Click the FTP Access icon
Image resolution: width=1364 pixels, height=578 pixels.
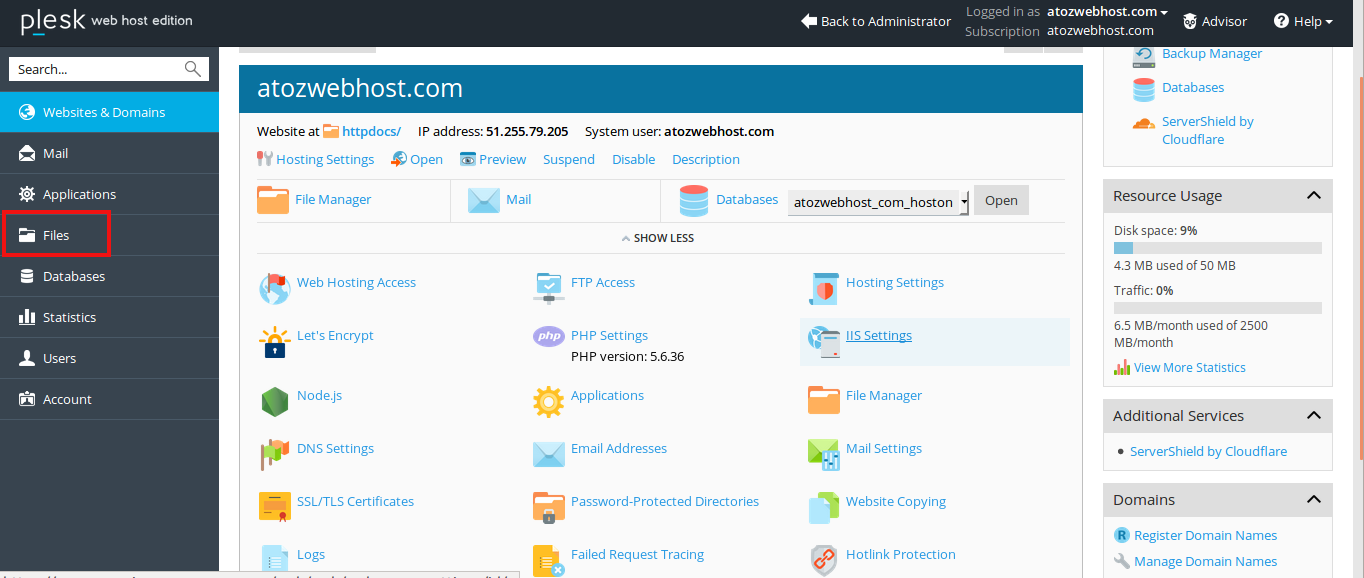[549, 288]
